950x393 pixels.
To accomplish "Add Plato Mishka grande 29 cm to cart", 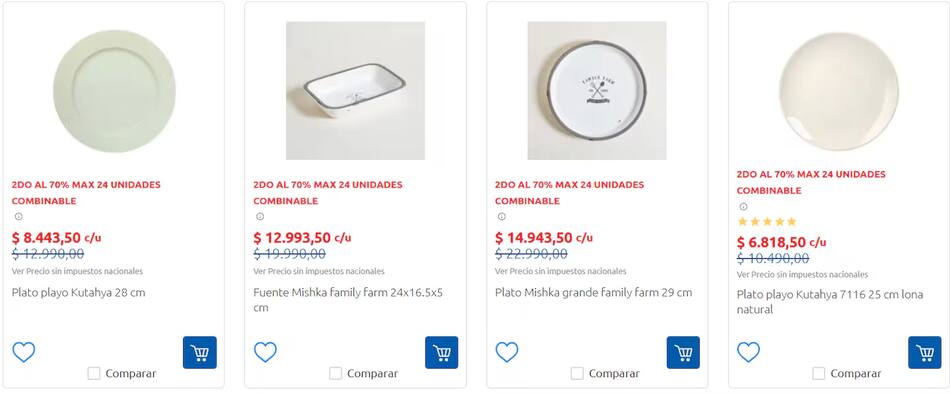I will point(683,352).
